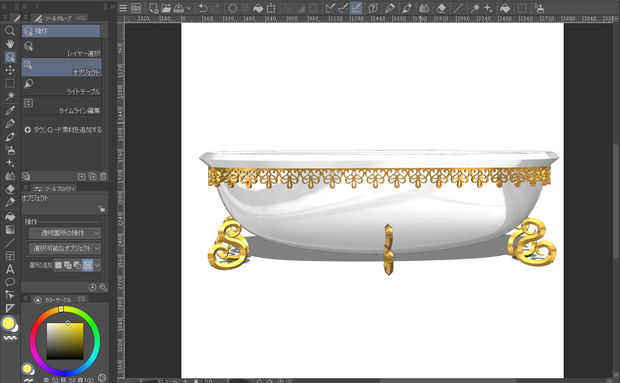Expand the selection-add mode dropdown arrow
This screenshot has width=620, height=383.
(x=97, y=265)
